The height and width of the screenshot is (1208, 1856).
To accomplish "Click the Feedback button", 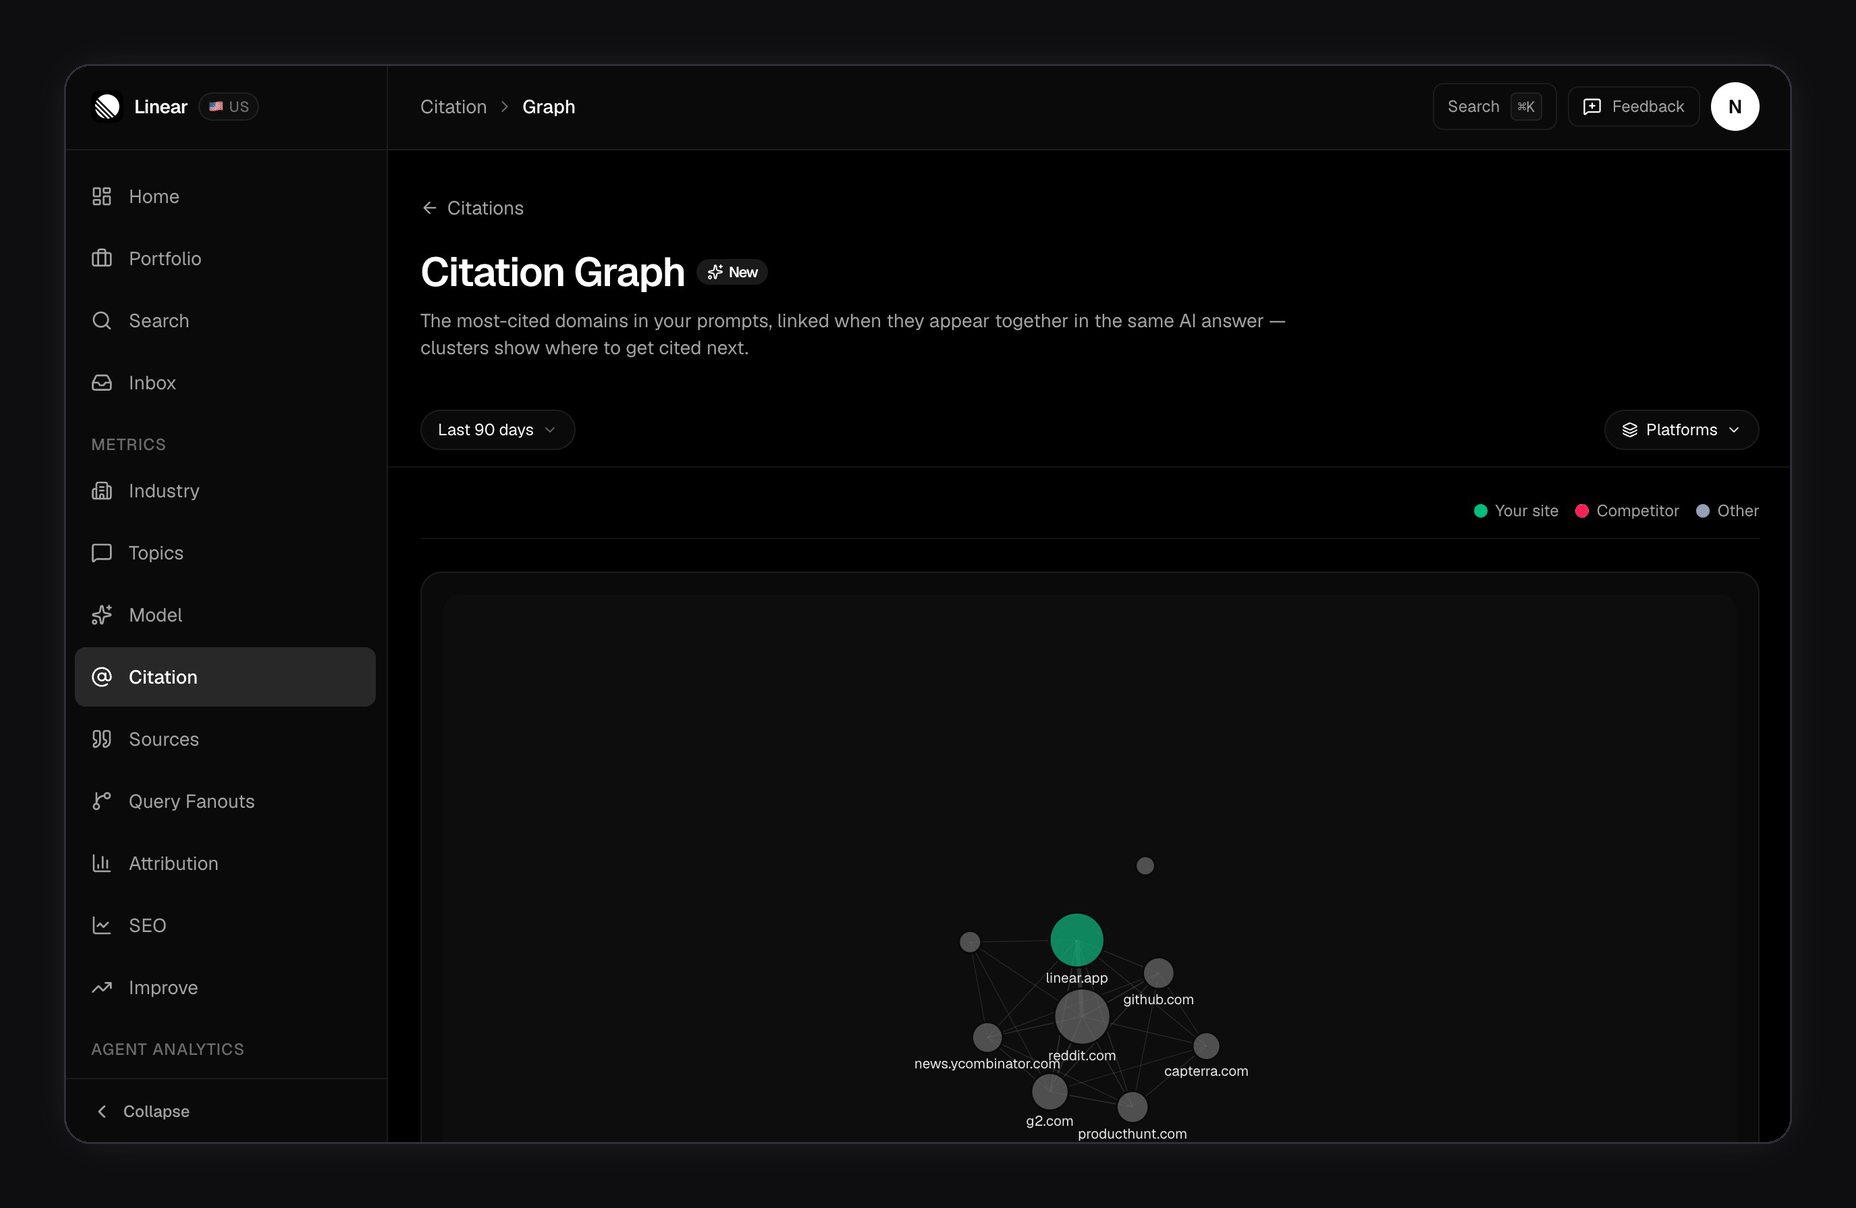I will (x=1633, y=107).
